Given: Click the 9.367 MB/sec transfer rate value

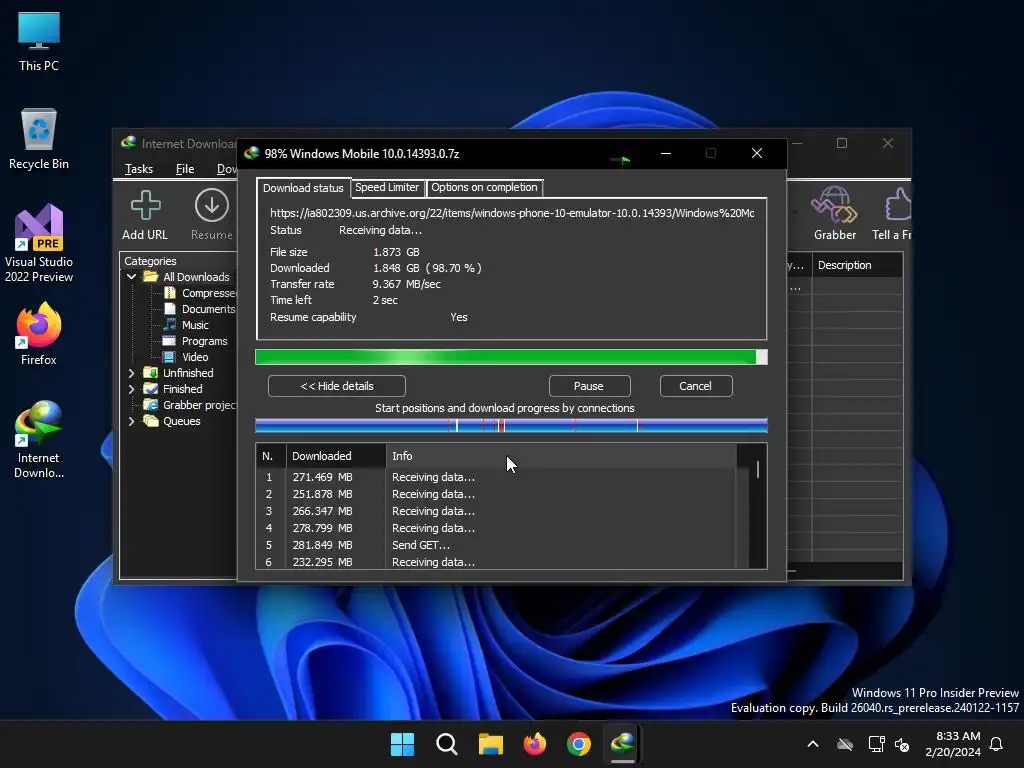Looking at the screenshot, I should (x=406, y=284).
